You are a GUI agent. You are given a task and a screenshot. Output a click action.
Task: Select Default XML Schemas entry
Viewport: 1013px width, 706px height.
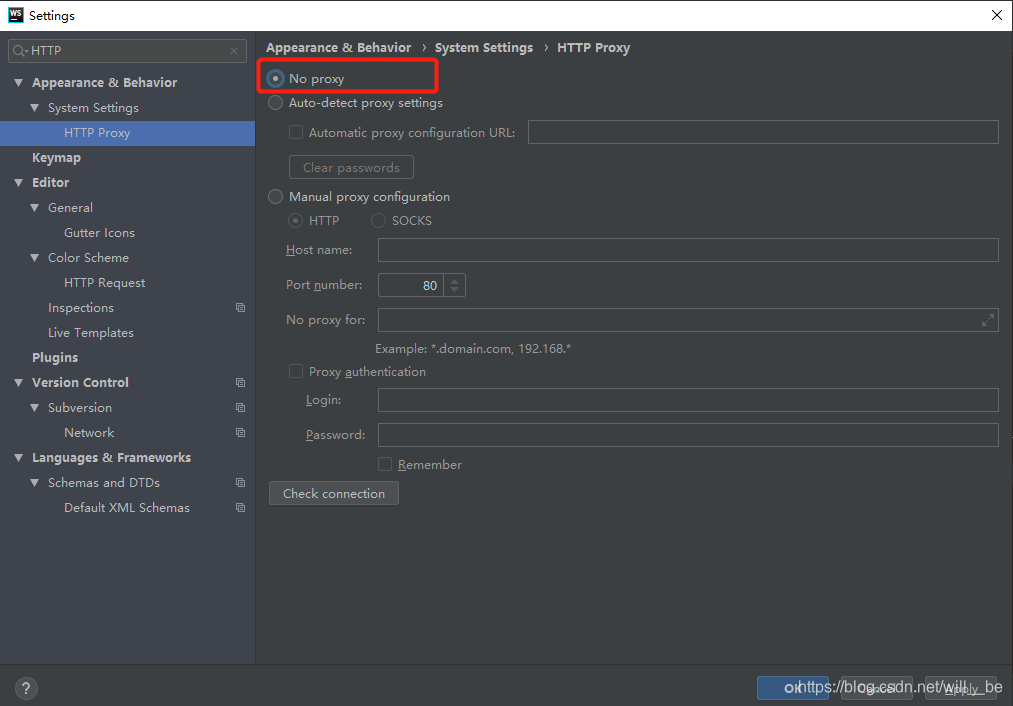(x=127, y=508)
